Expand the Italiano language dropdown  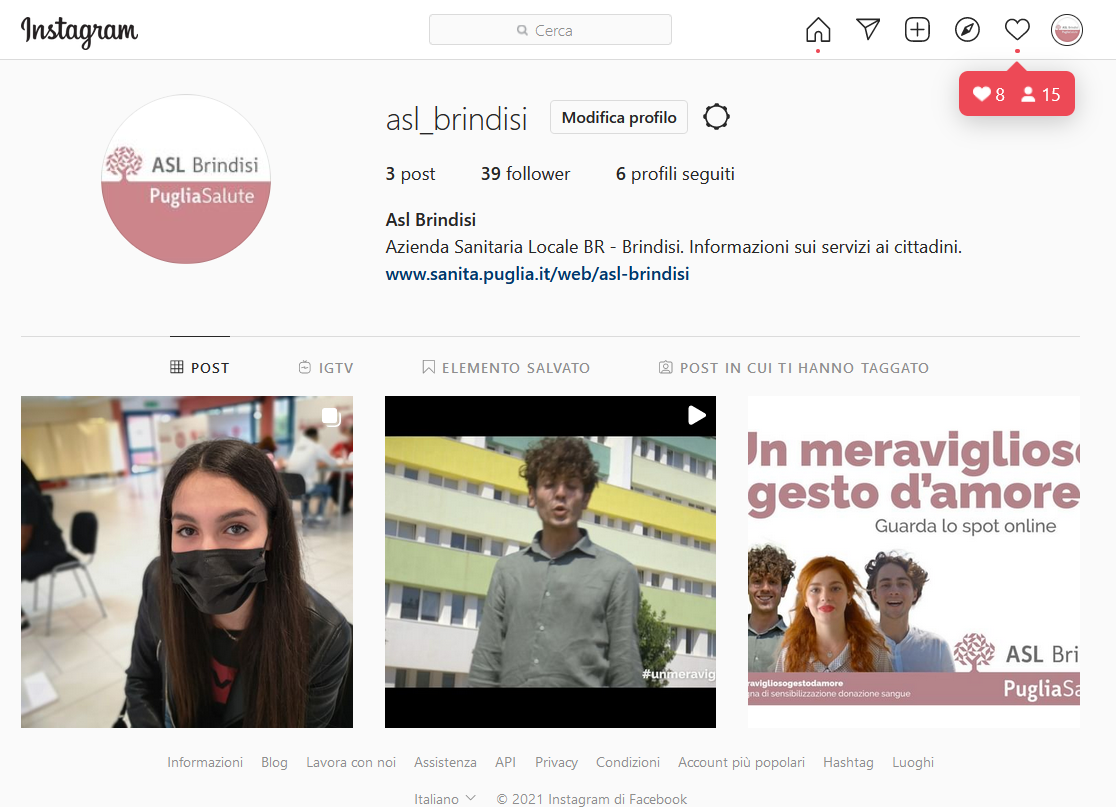[445, 798]
